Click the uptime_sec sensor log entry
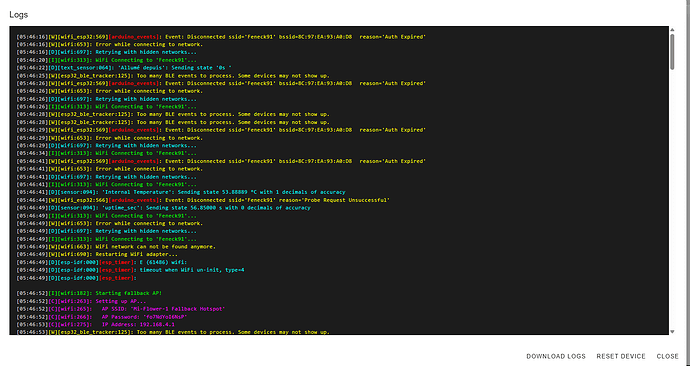The width and height of the screenshot is (690, 366). pyautogui.click(x=163, y=208)
